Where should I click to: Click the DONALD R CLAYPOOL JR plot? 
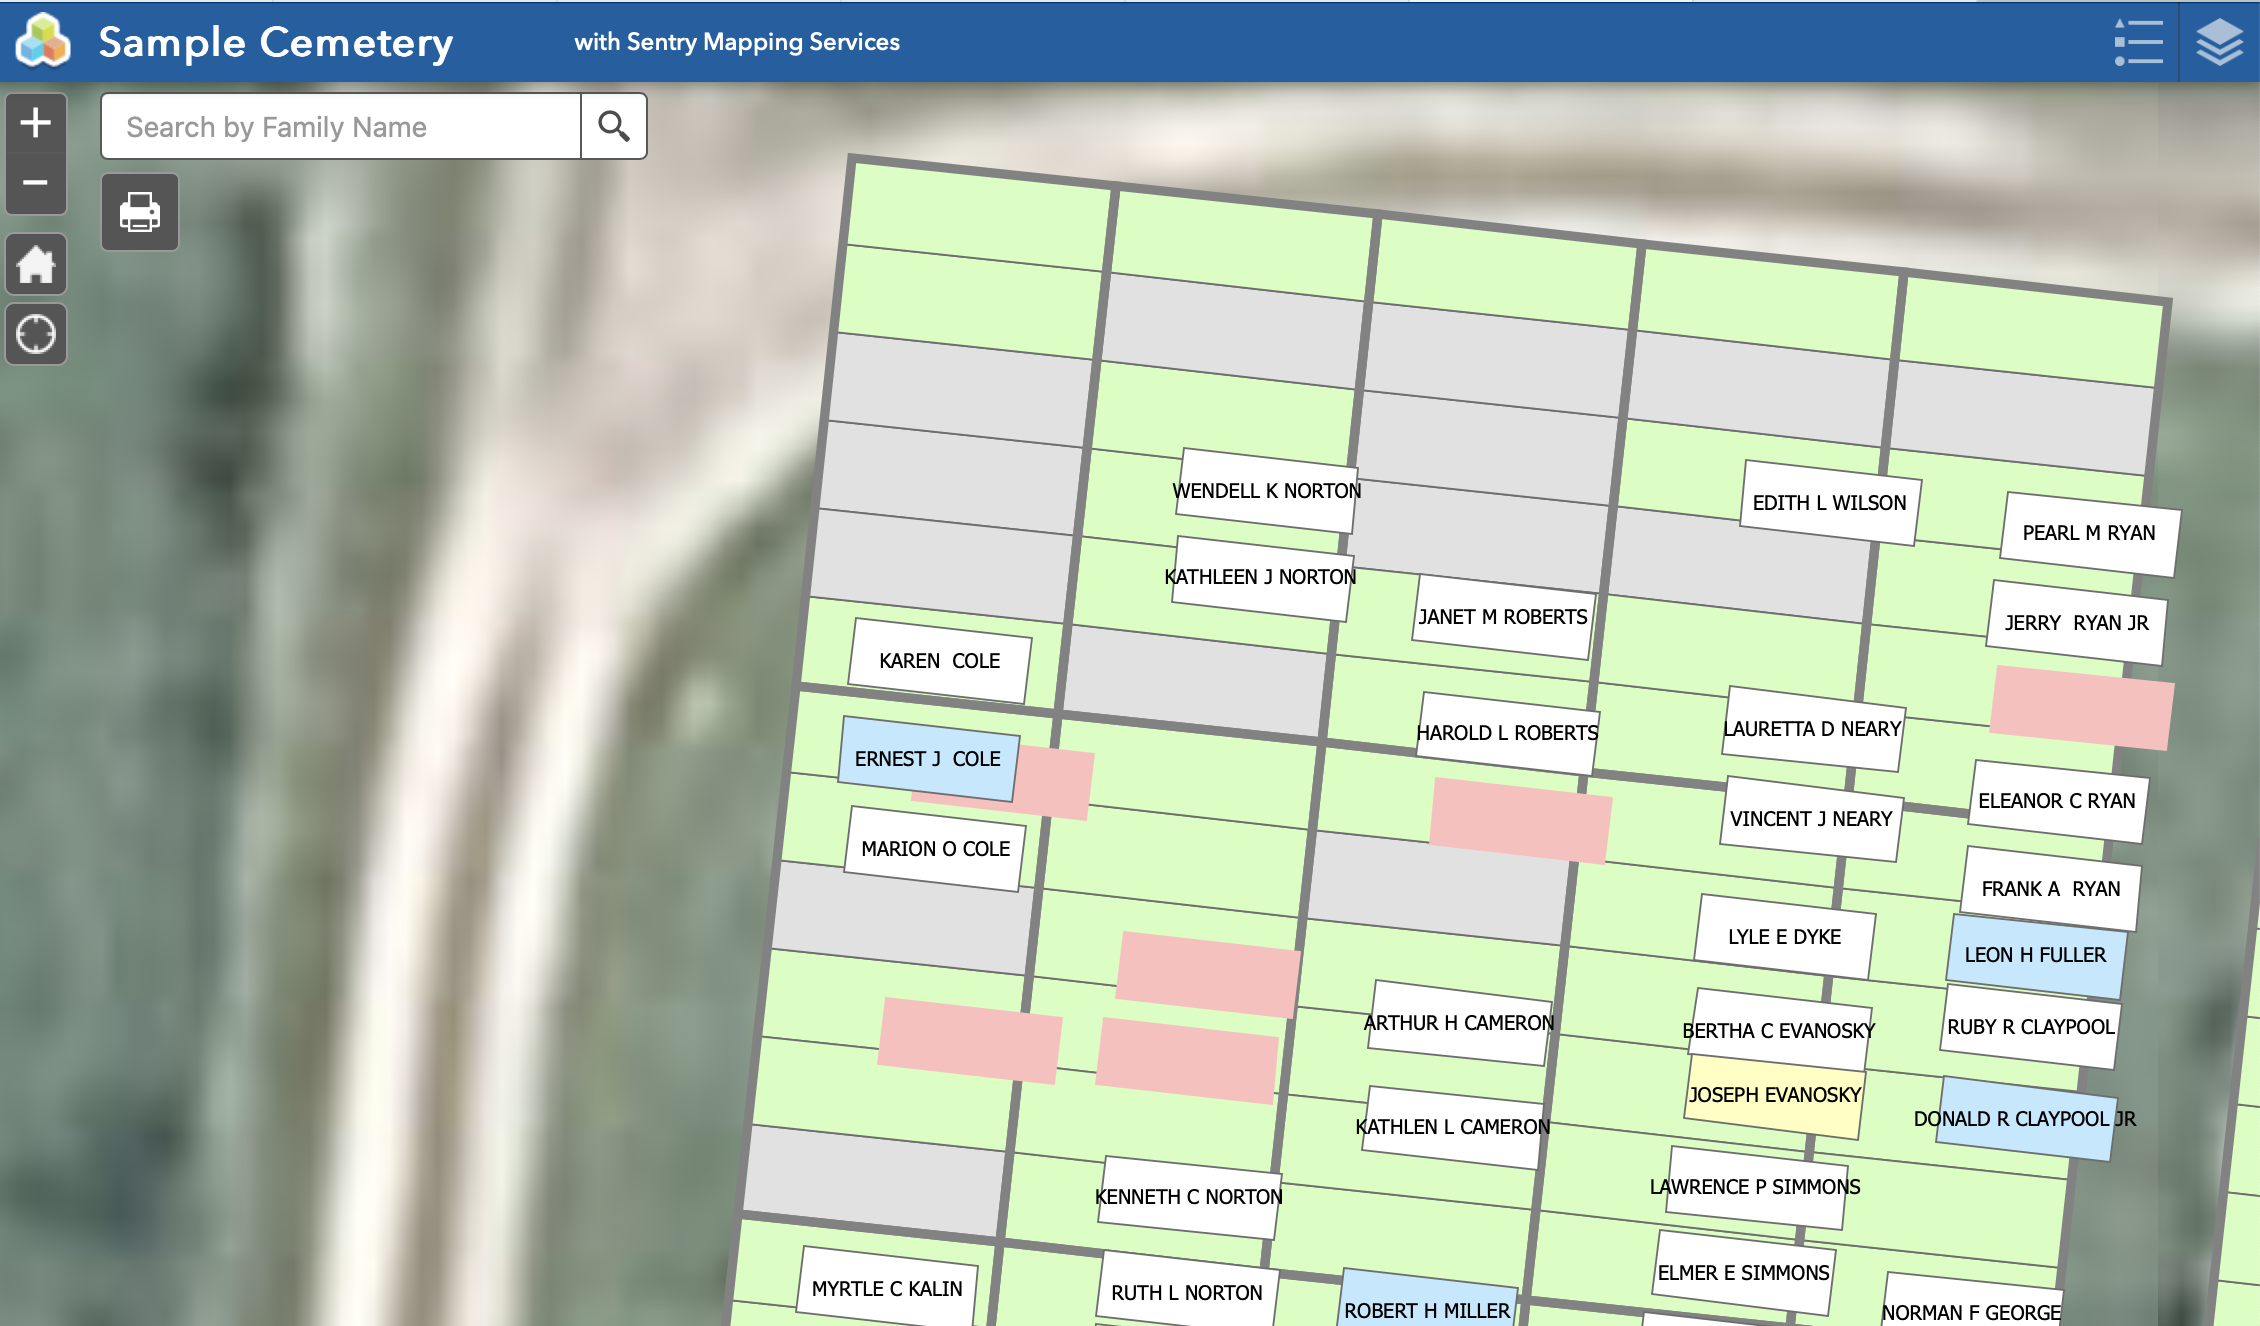[2024, 1119]
